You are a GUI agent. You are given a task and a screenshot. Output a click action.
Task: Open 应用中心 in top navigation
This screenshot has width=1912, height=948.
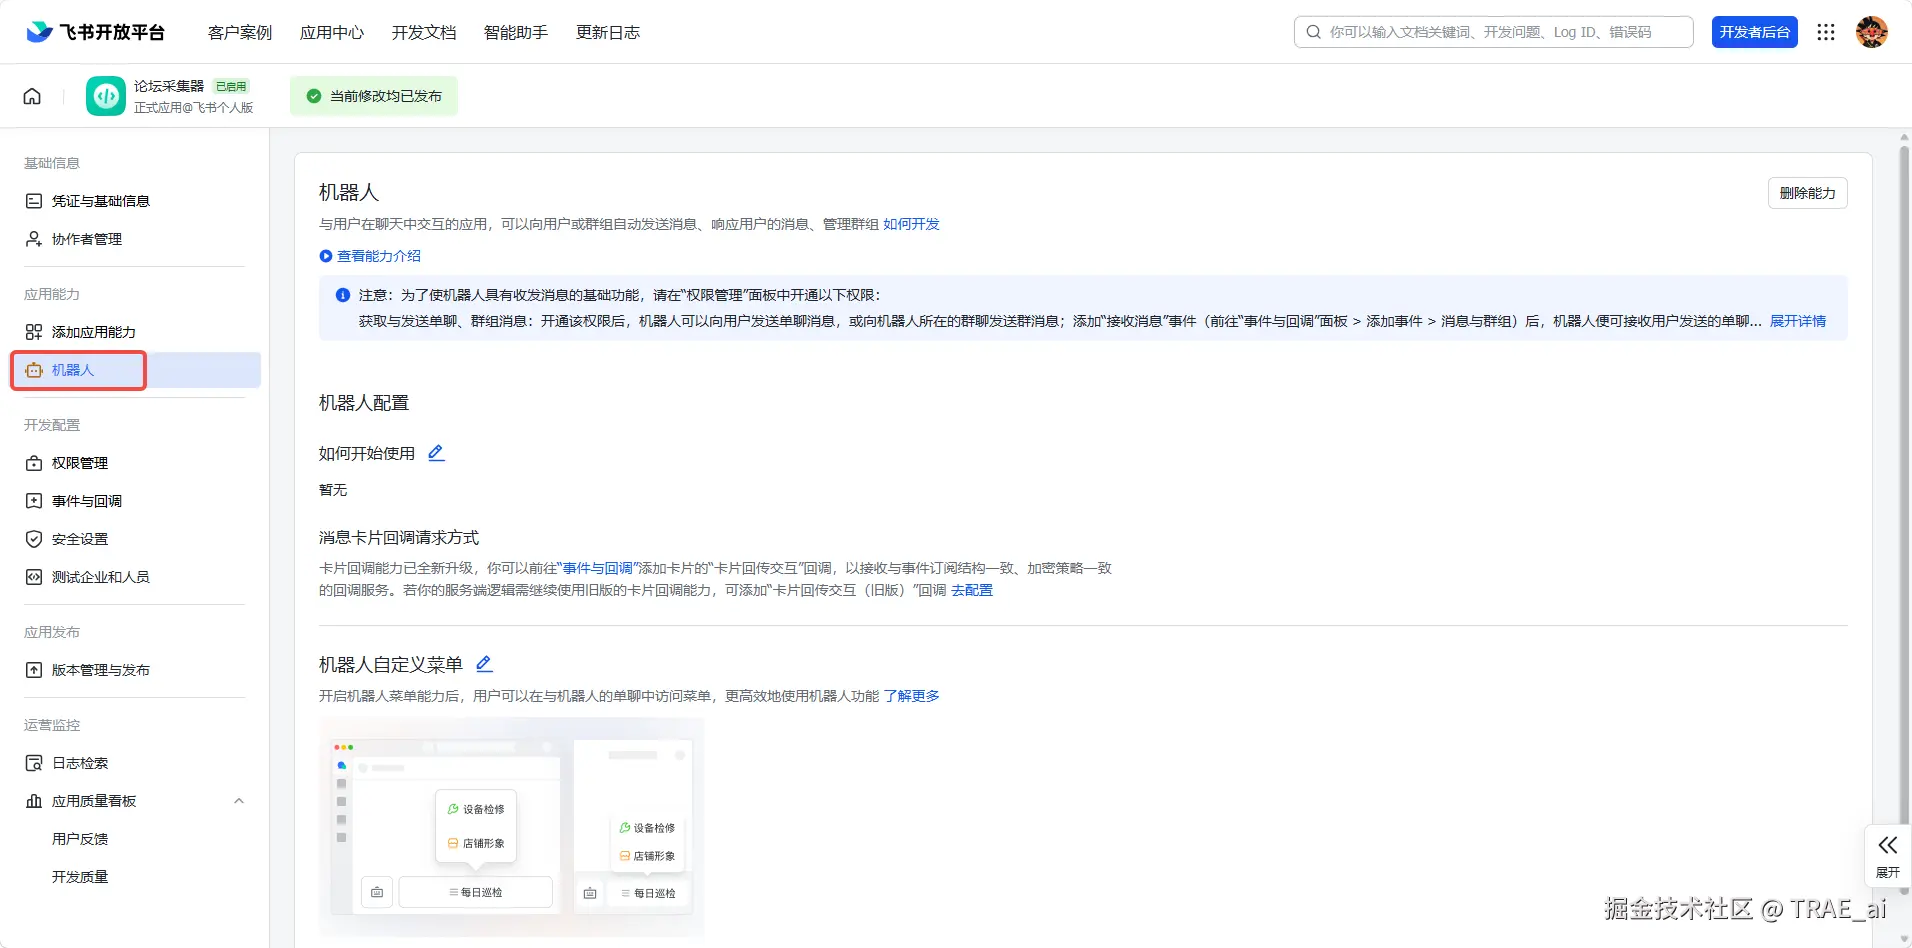pos(332,32)
